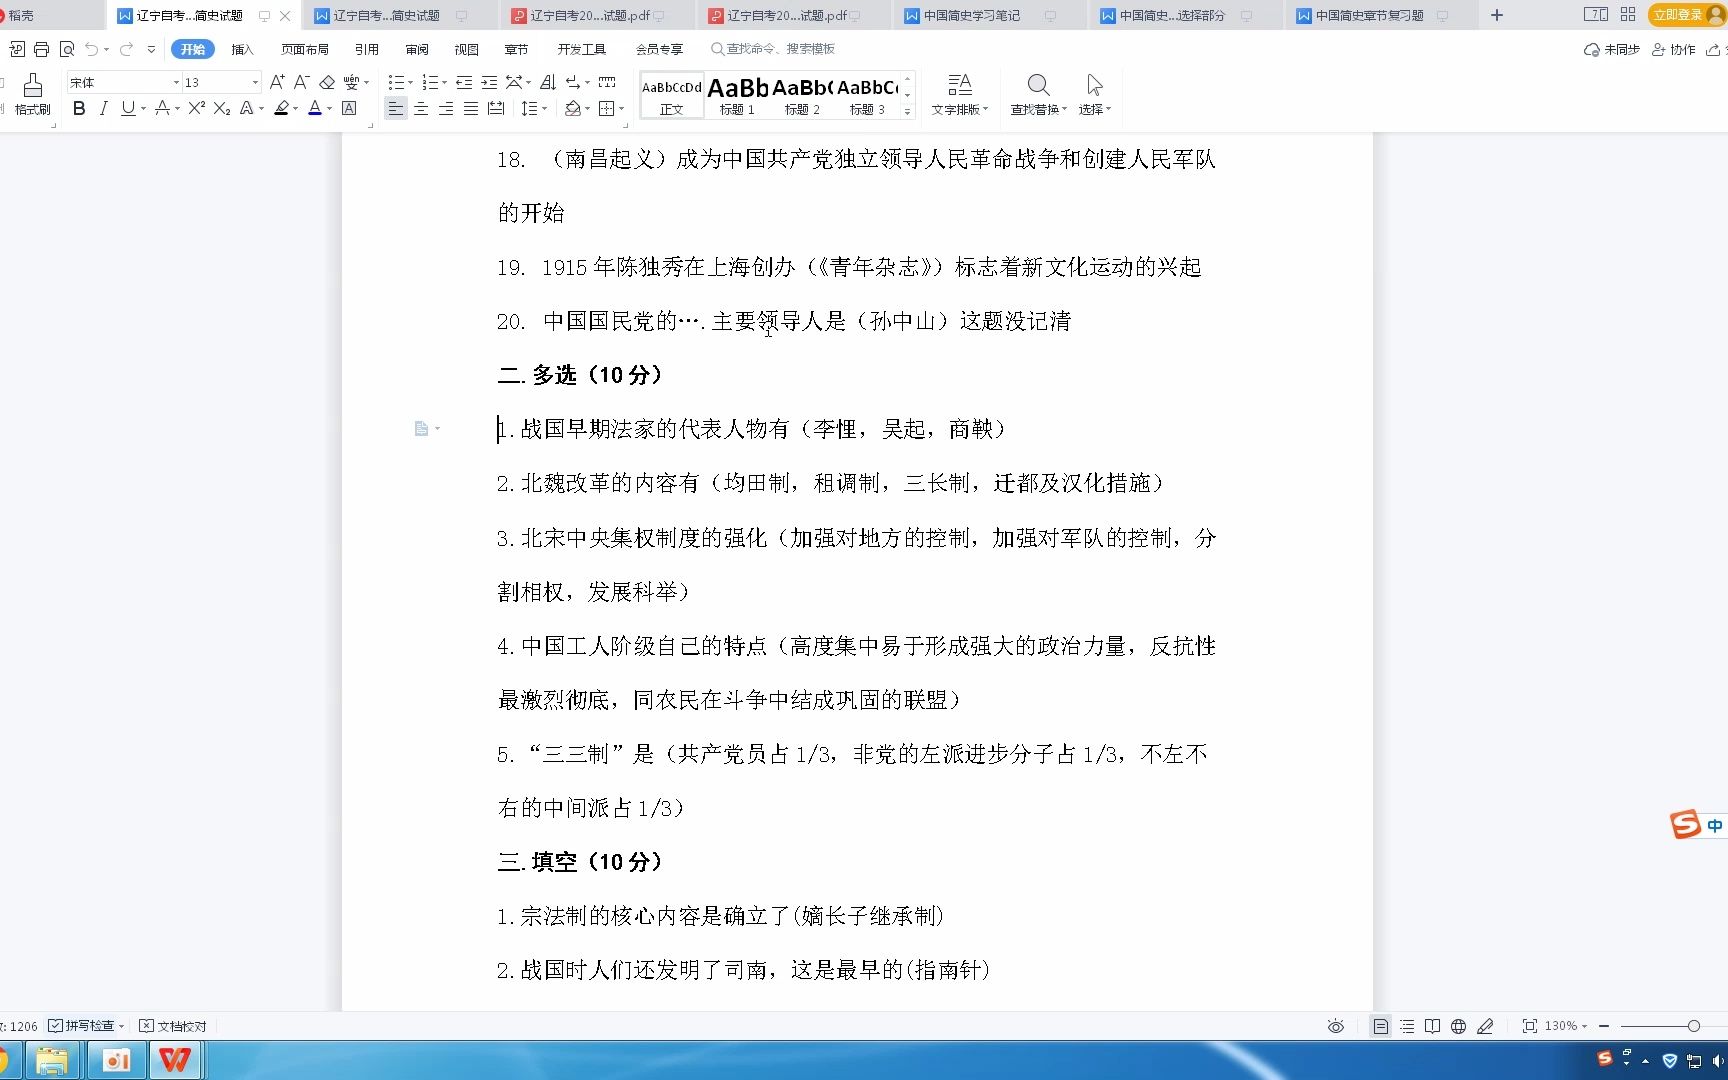The height and width of the screenshot is (1080, 1728).
Task: Decrease font size with the A- icon
Action: click(x=301, y=82)
